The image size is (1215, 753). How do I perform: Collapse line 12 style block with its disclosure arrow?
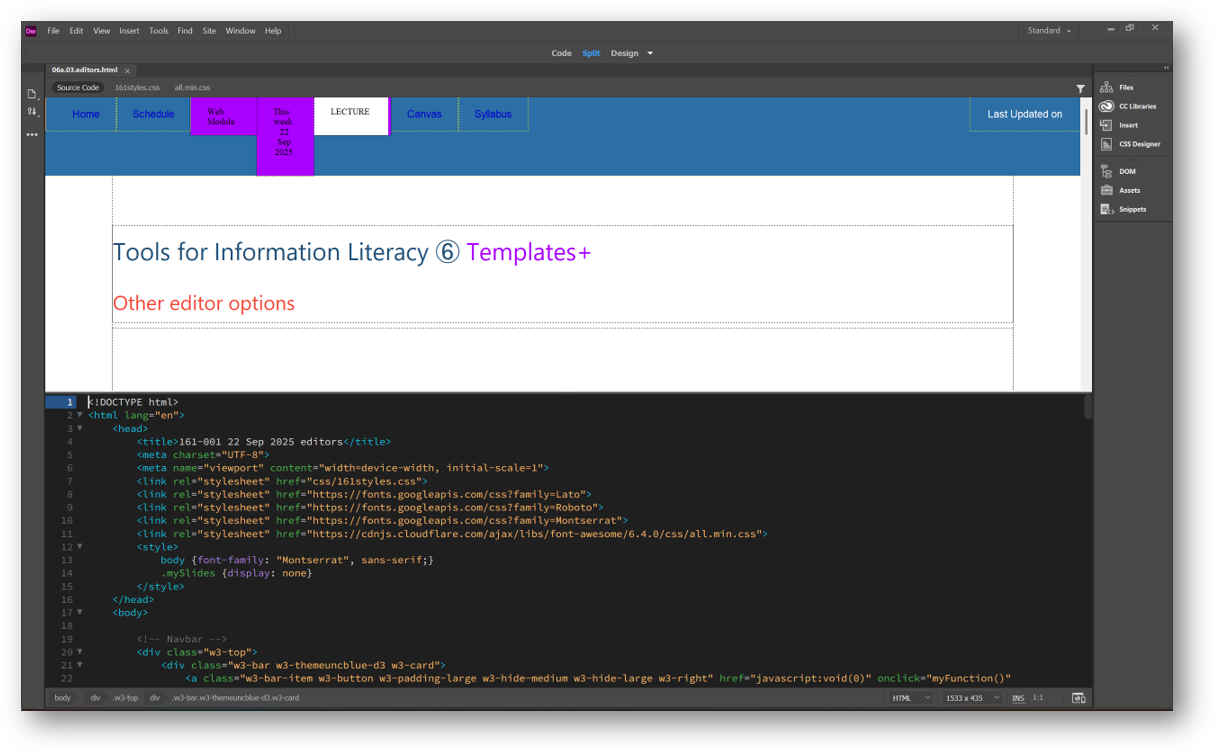click(80, 547)
